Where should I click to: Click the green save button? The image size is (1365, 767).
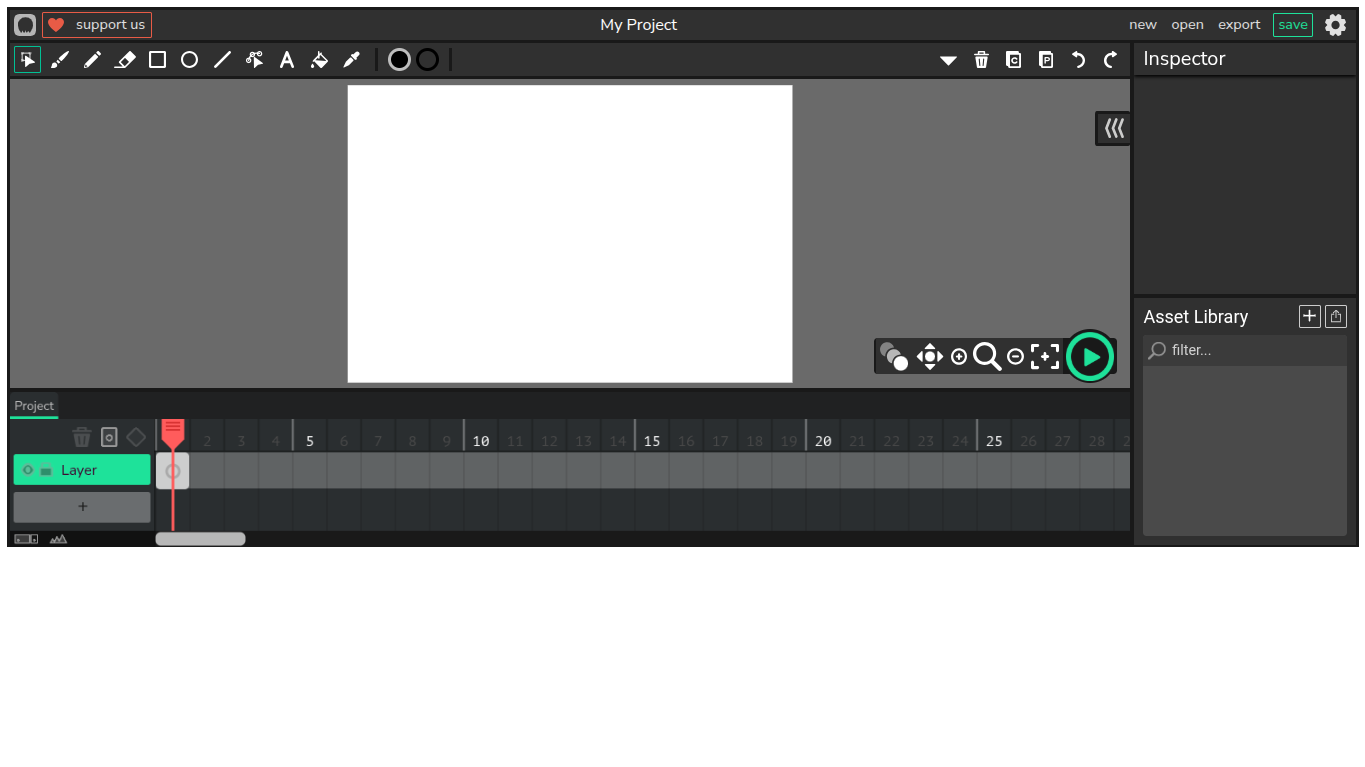[x=1292, y=25]
